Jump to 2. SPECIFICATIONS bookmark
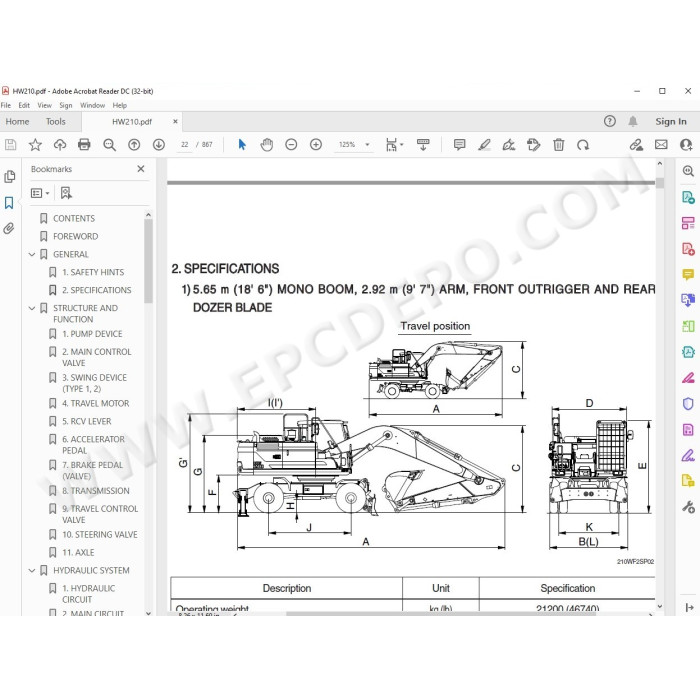The image size is (700, 700). pos(96,290)
